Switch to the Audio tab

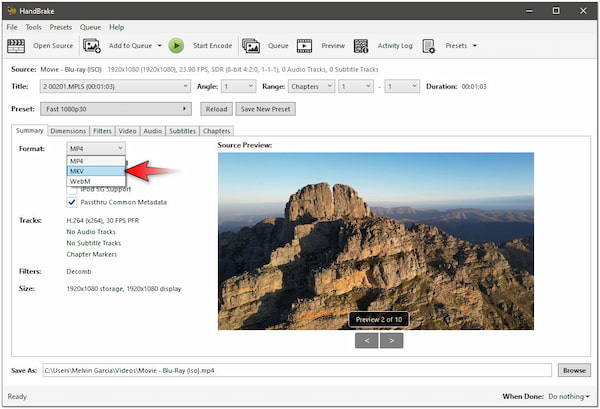[153, 131]
